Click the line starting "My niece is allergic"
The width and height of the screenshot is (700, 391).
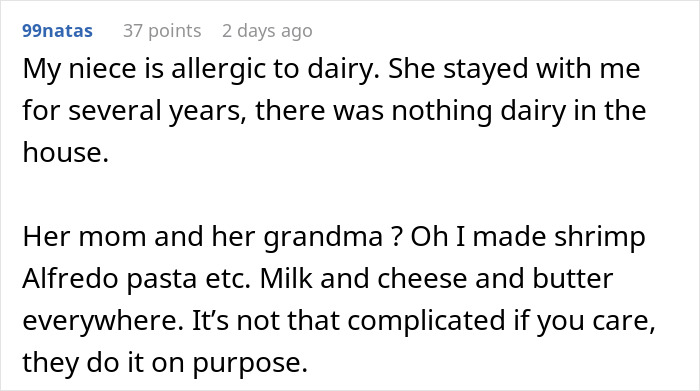point(331,69)
